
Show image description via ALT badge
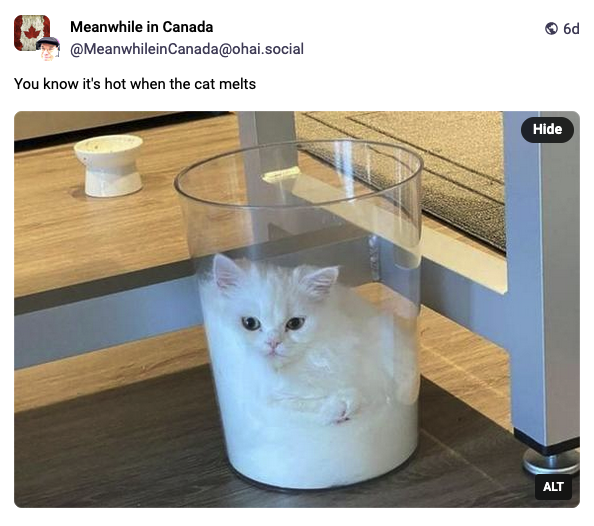[x=553, y=487]
